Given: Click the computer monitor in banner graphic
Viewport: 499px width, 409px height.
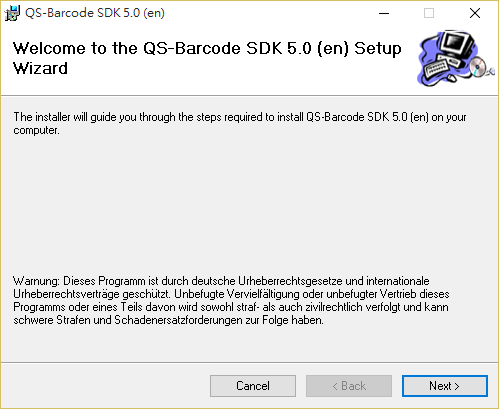Looking at the screenshot, I should click(456, 45).
